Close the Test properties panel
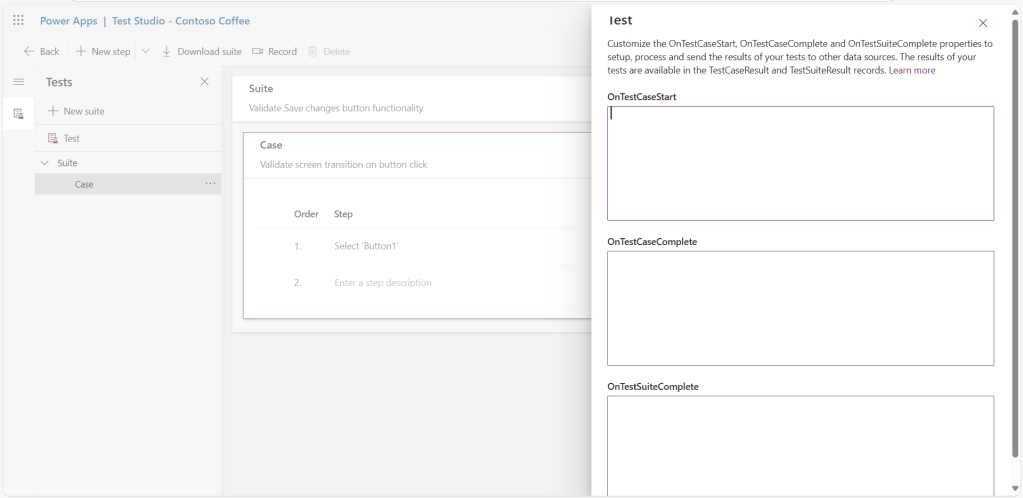Image resolution: width=1023 pixels, height=498 pixels. tap(983, 22)
